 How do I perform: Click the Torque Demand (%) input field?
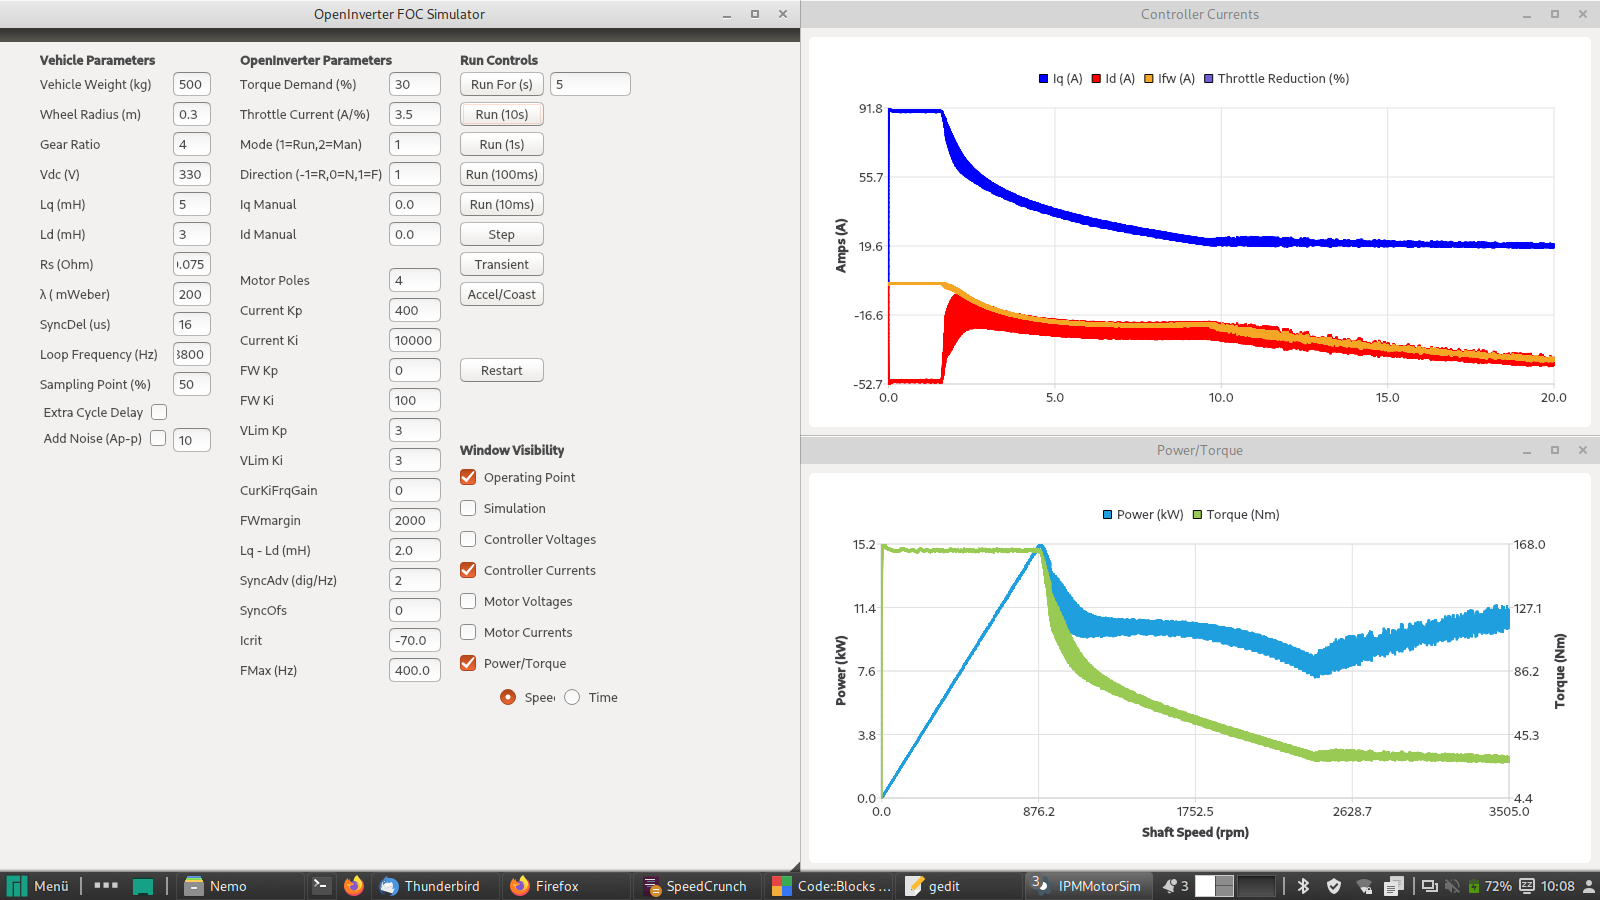pos(414,84)
